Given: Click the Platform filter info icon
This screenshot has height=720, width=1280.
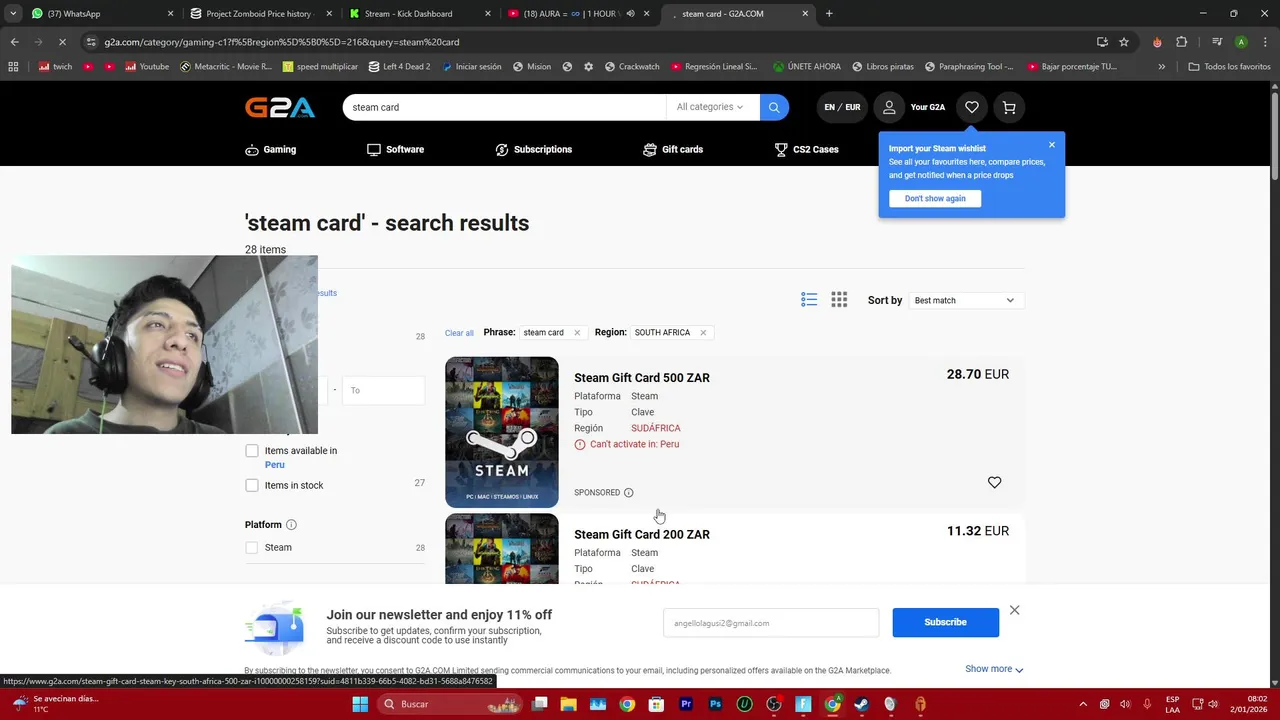Looking at the screenshot, I should click(291, 525).
